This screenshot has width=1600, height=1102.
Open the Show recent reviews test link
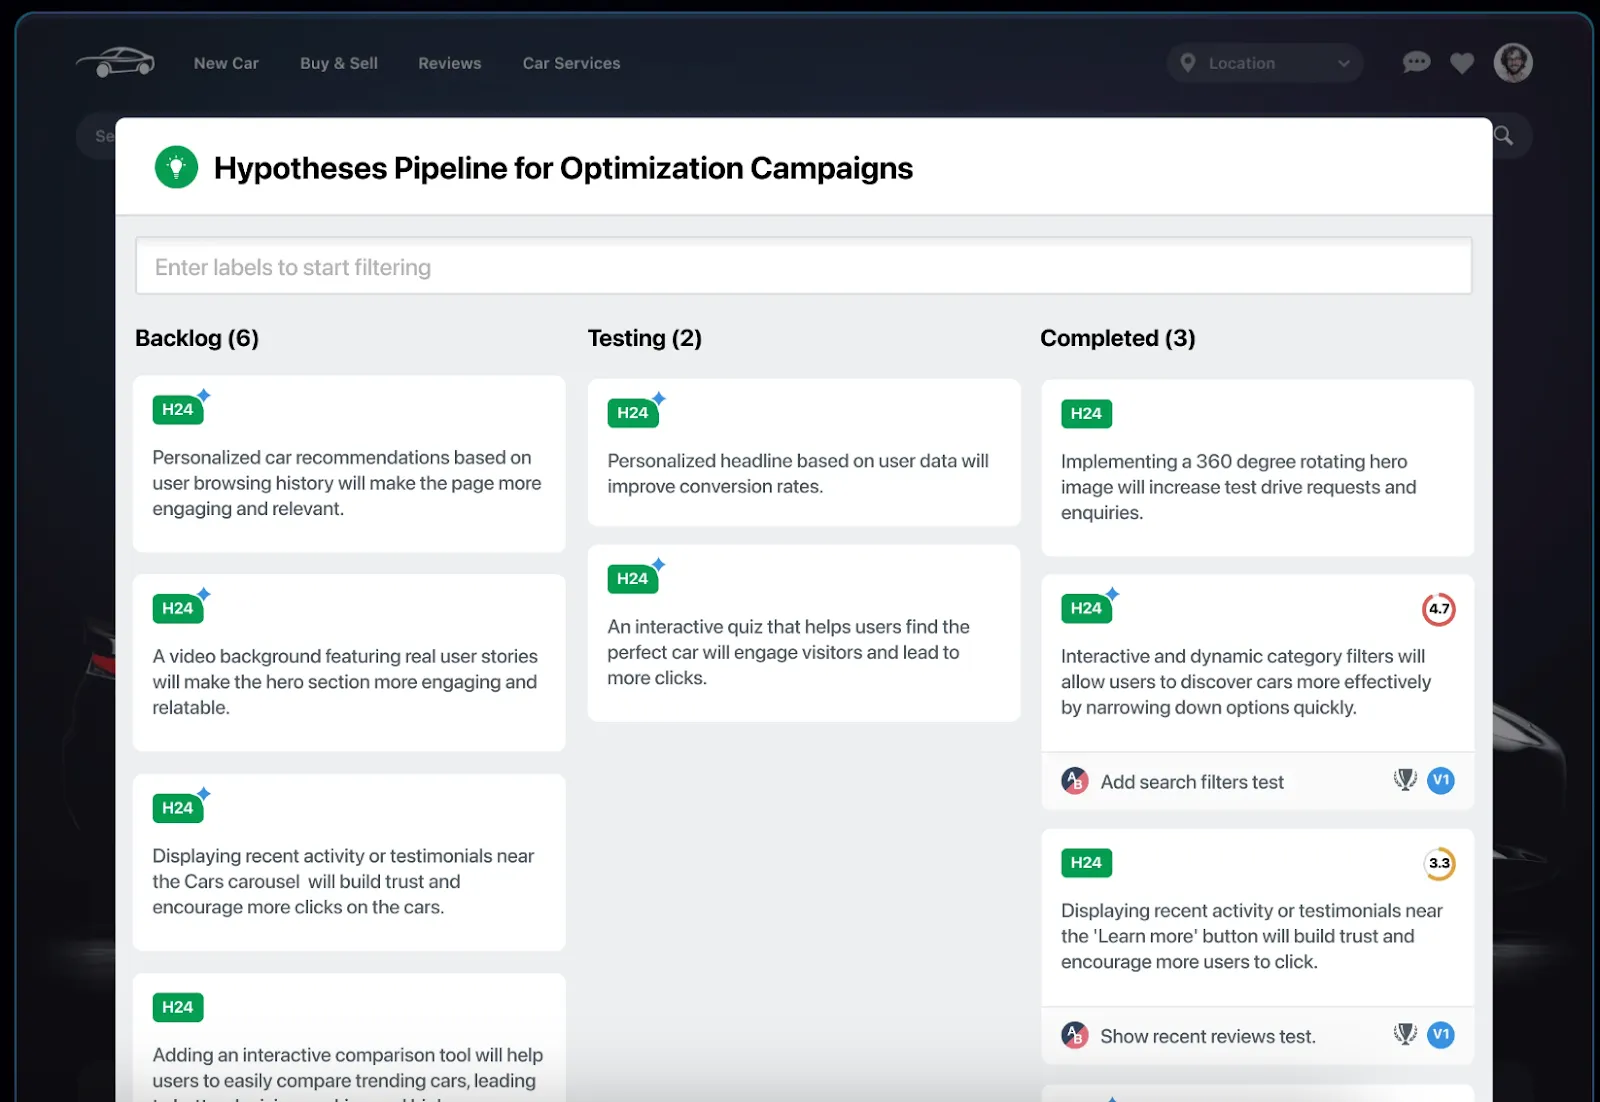[1207, 1036]
